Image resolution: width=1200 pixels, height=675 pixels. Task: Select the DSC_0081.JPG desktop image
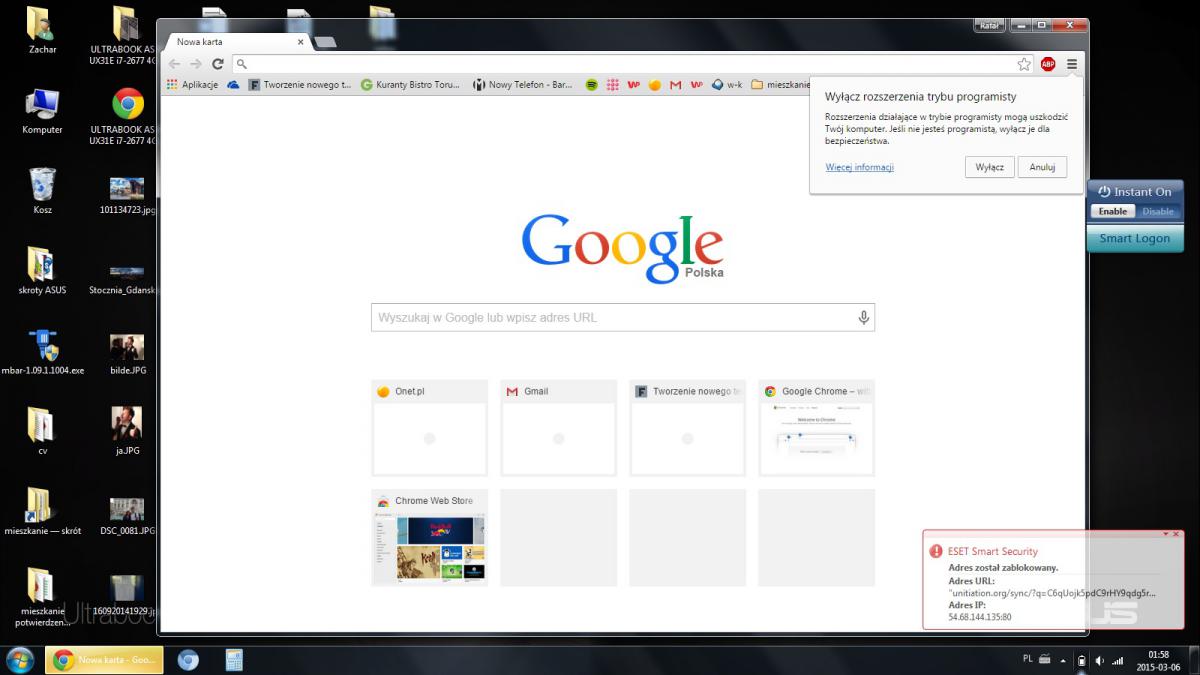128,515
